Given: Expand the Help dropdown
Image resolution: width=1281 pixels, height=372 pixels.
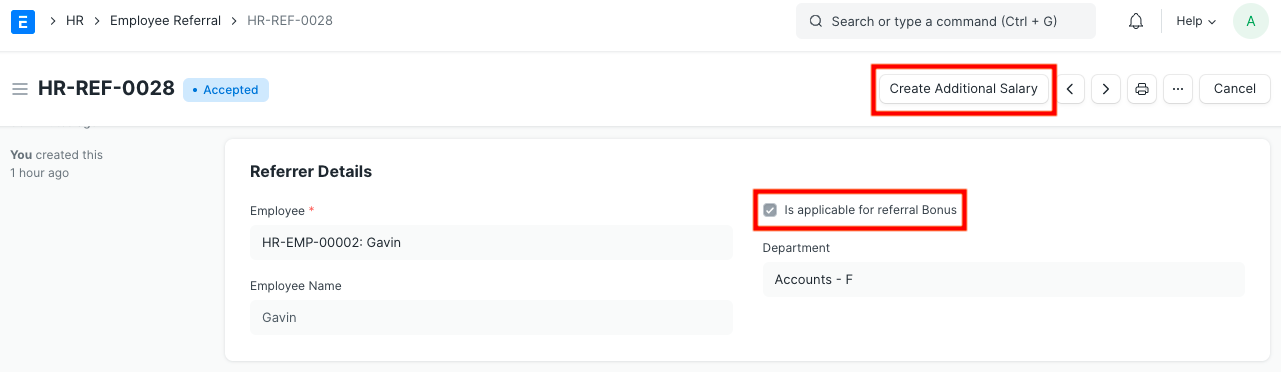Looking at the screenshot, I should [1196, 21].
